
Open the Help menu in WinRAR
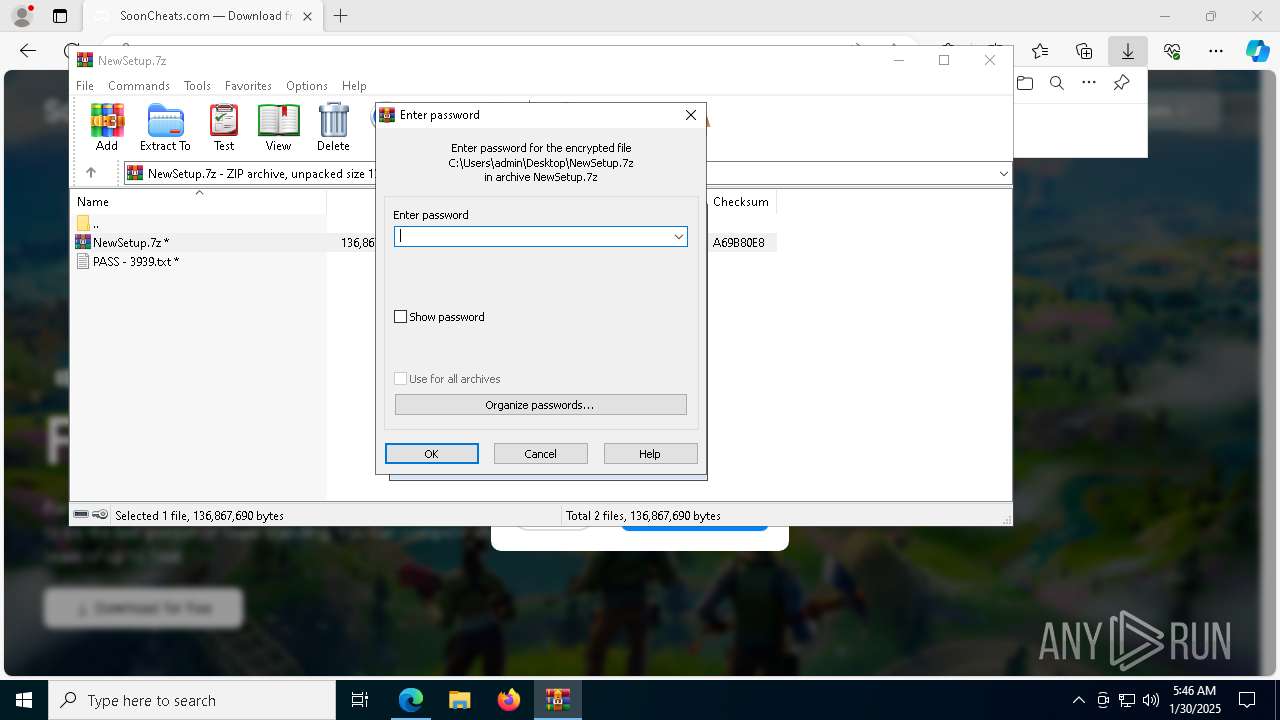[354, 86]
